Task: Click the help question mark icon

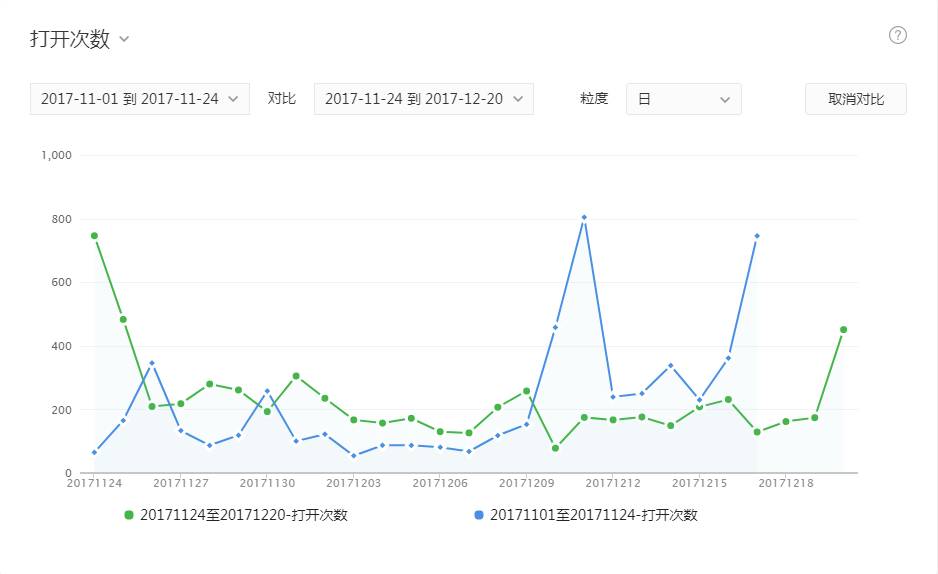Action: 897,36
